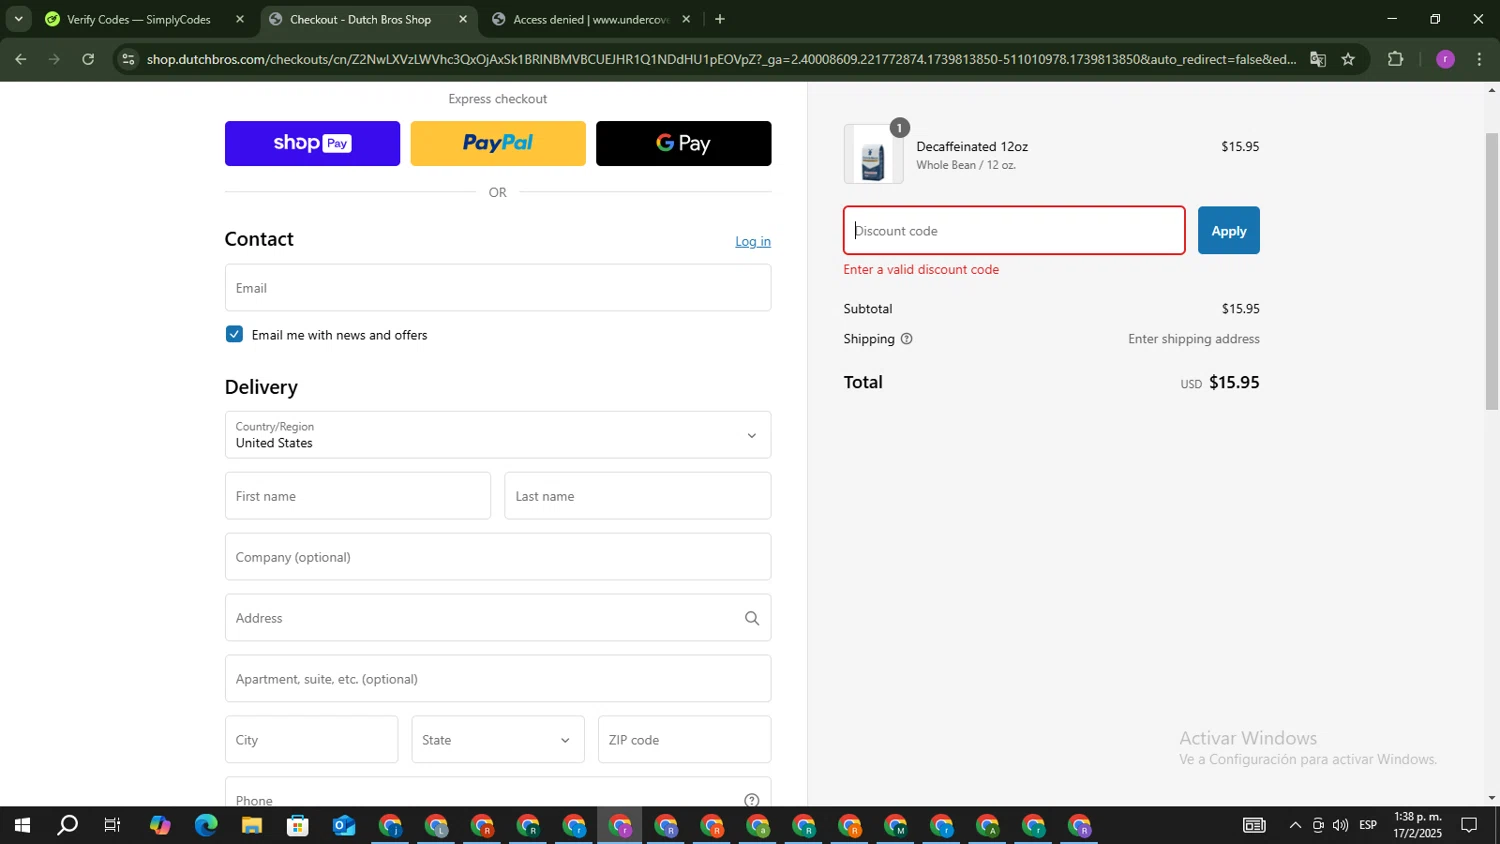1500x844 pixels.
Task: Open Task View on the taskbar
Action: pos(113,826)
